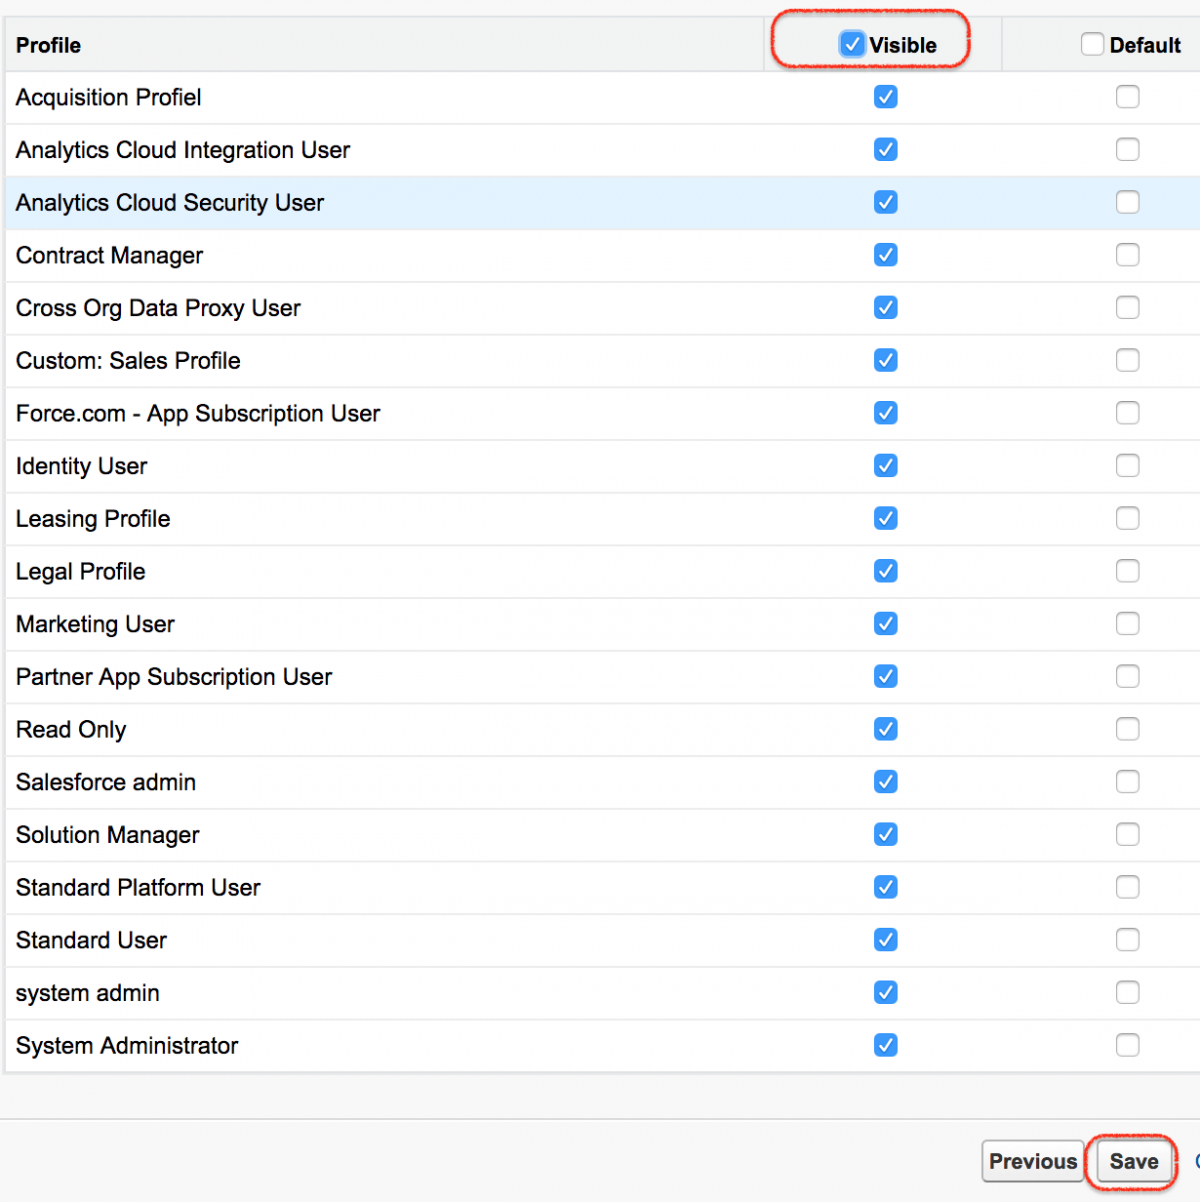1200x1202 pixels.
Task: Disable Visible for Cross Org Data Proxy User
Action: click(886, 307)
